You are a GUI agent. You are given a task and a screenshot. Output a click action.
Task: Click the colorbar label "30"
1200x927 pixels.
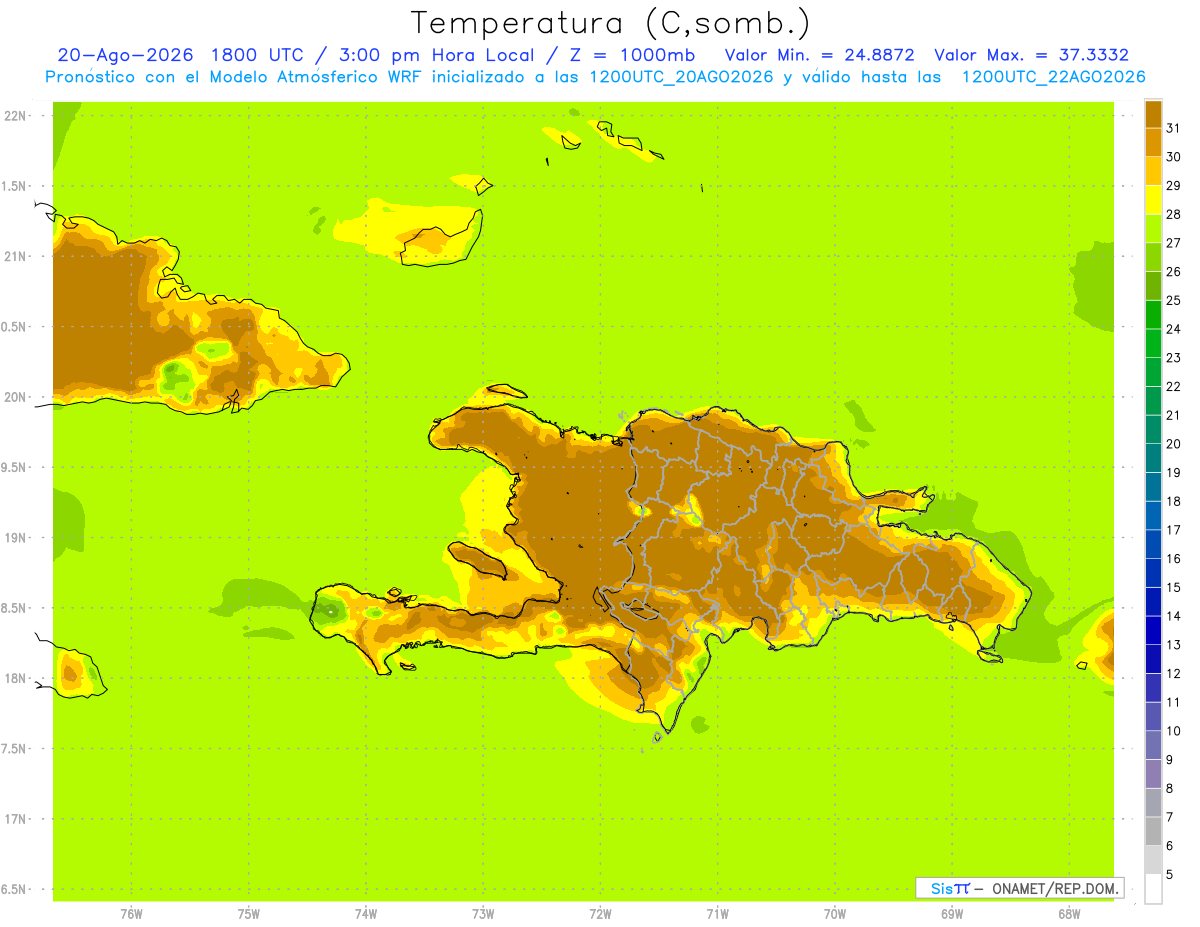1174,157
